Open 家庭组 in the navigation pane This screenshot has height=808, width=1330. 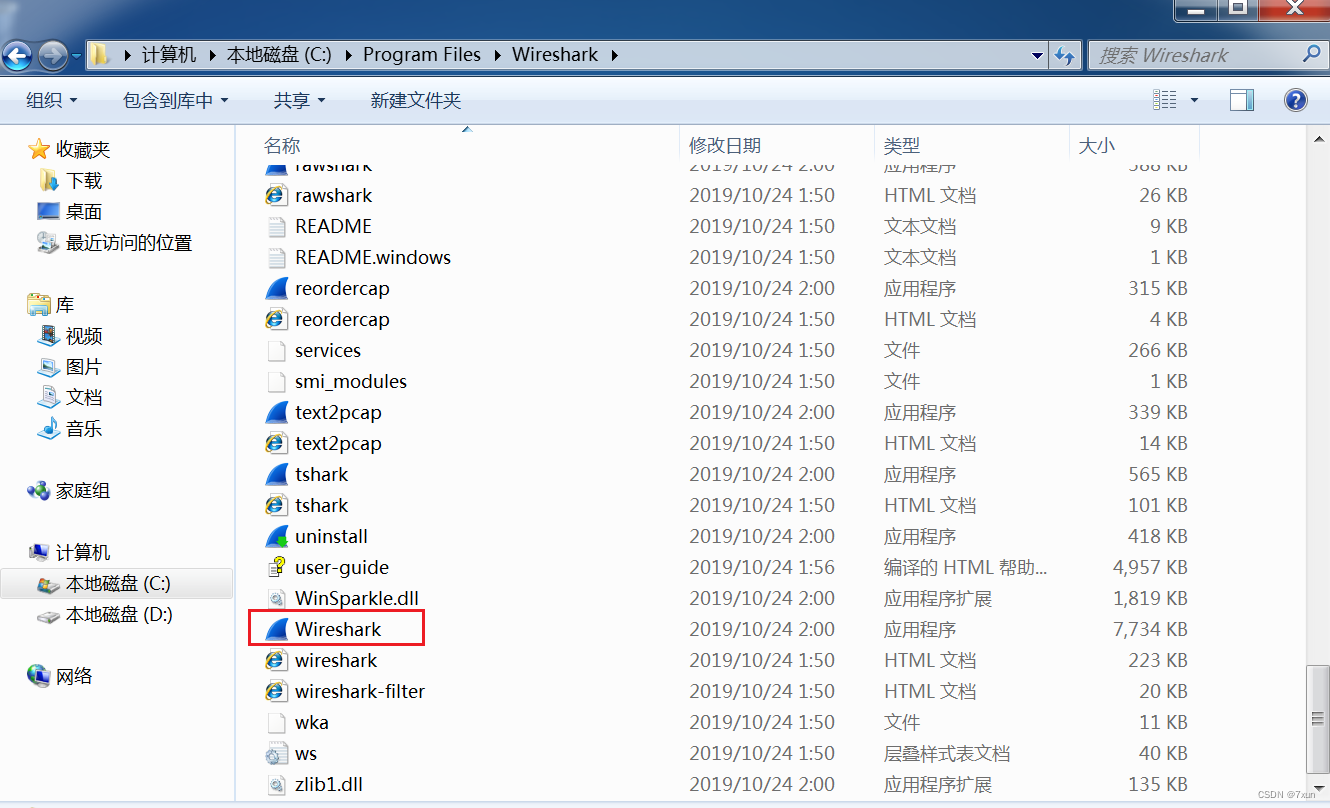click(83, 491)
